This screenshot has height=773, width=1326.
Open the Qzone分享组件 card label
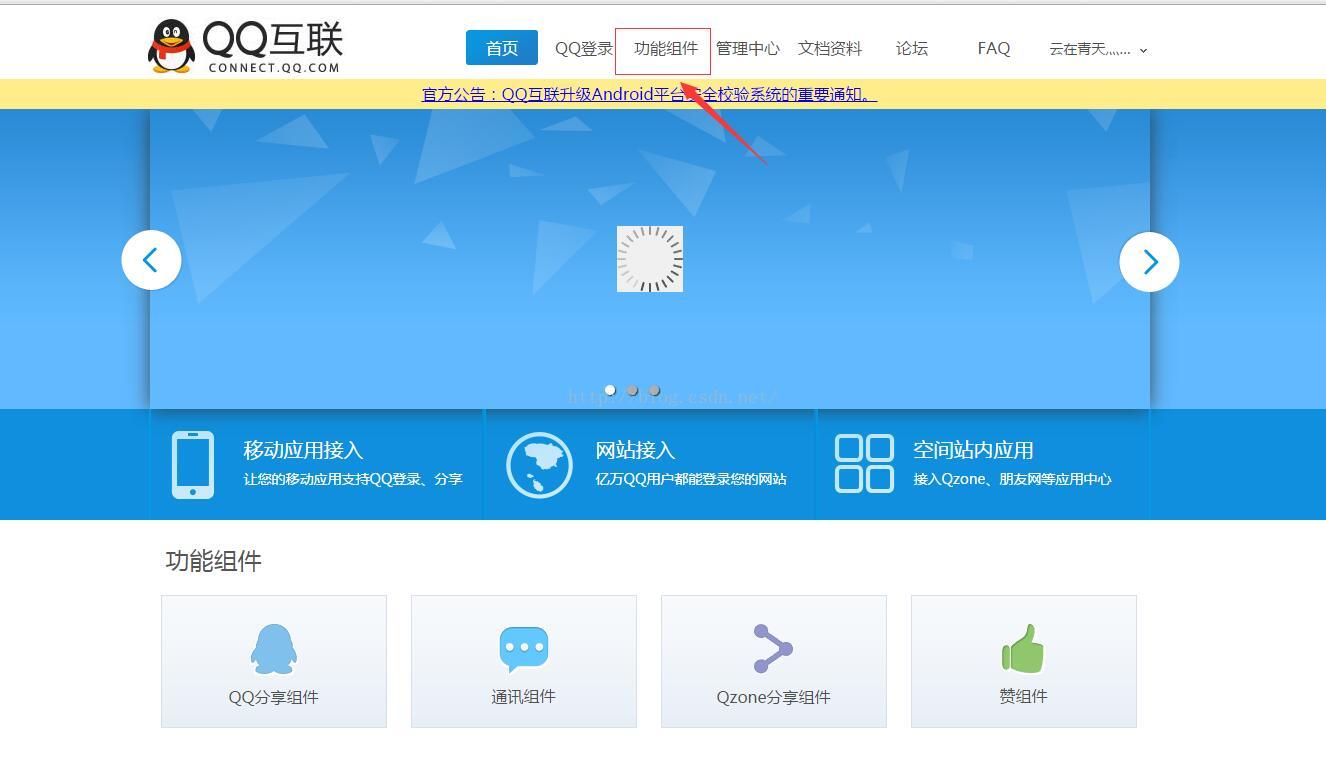pos(773,697)
